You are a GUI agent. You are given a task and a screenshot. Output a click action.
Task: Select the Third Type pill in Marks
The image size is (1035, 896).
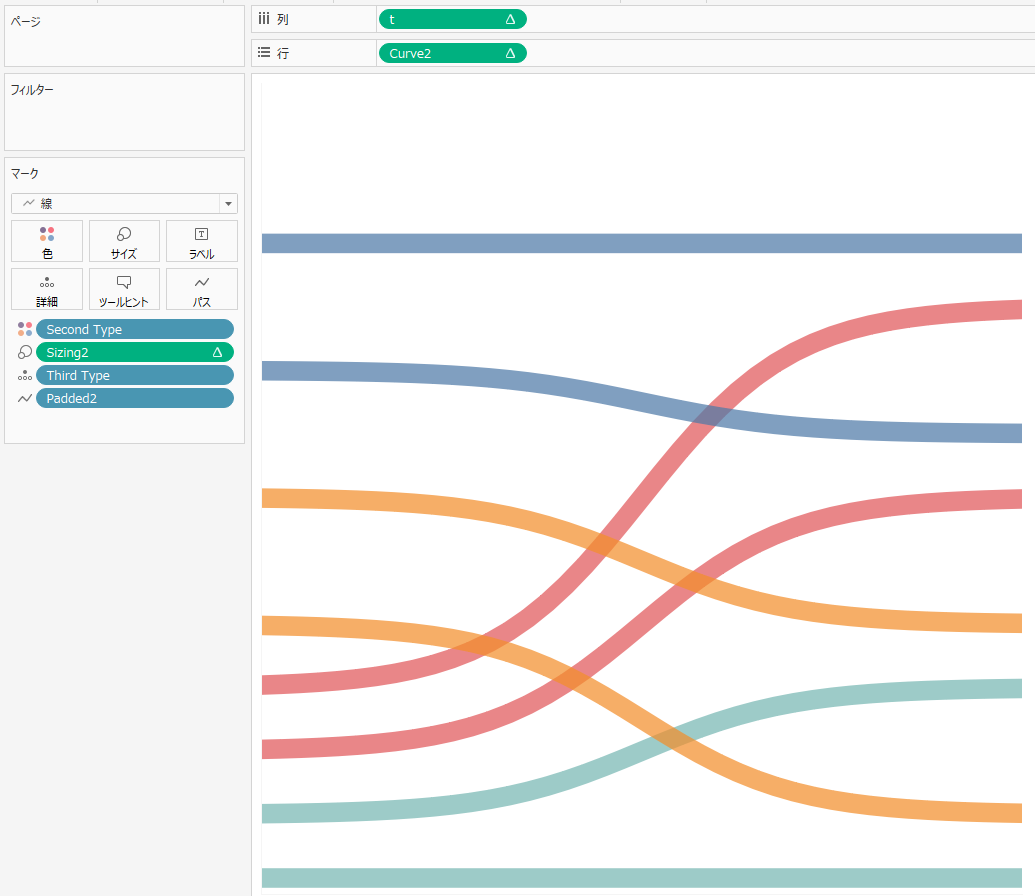(x=135, y=376)
